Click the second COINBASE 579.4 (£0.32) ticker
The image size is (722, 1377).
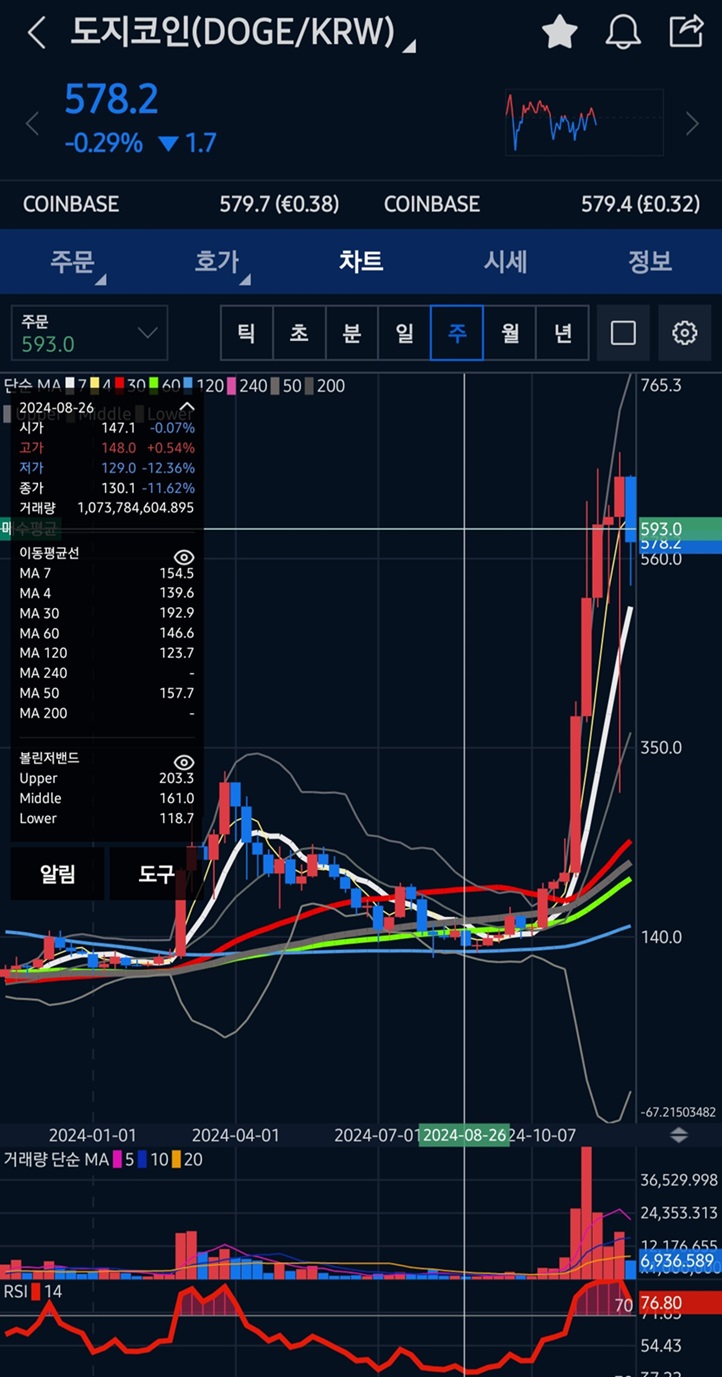point(542,204)
